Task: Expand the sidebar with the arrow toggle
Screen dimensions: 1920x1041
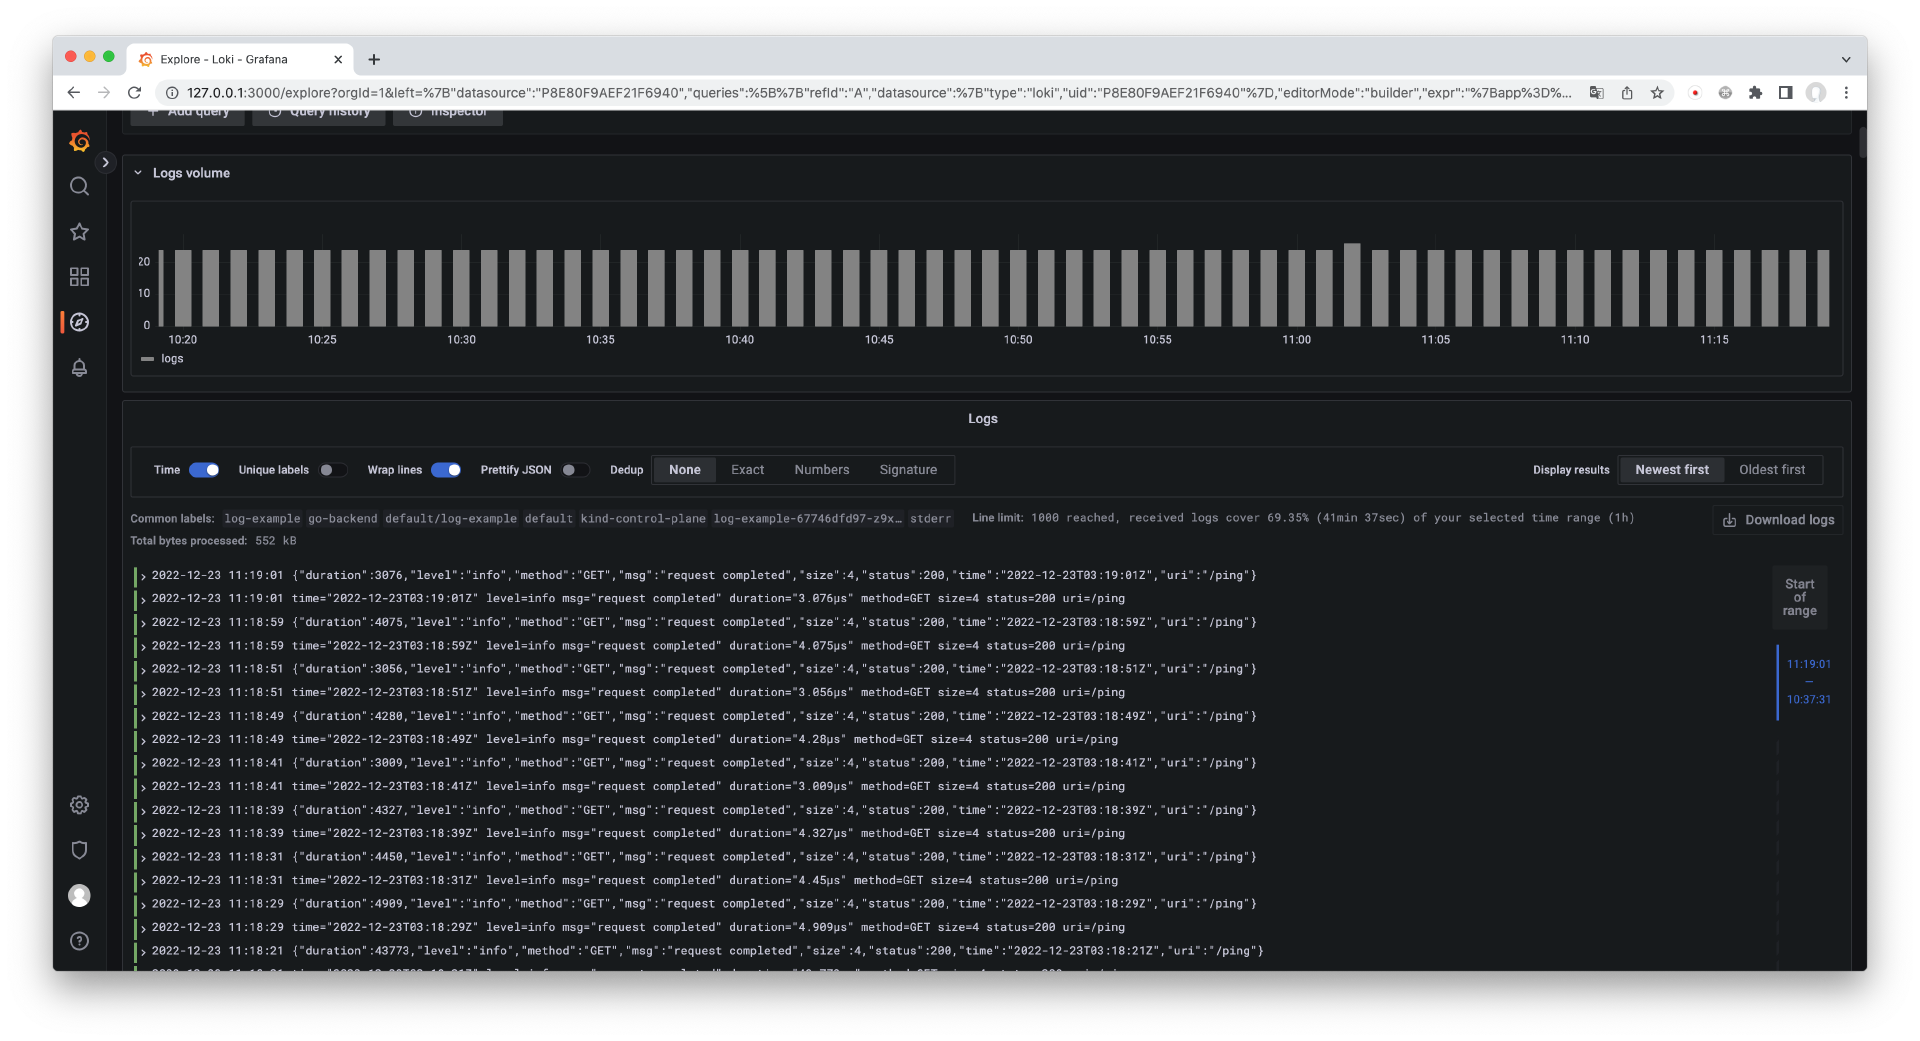Action: point(105,162)
